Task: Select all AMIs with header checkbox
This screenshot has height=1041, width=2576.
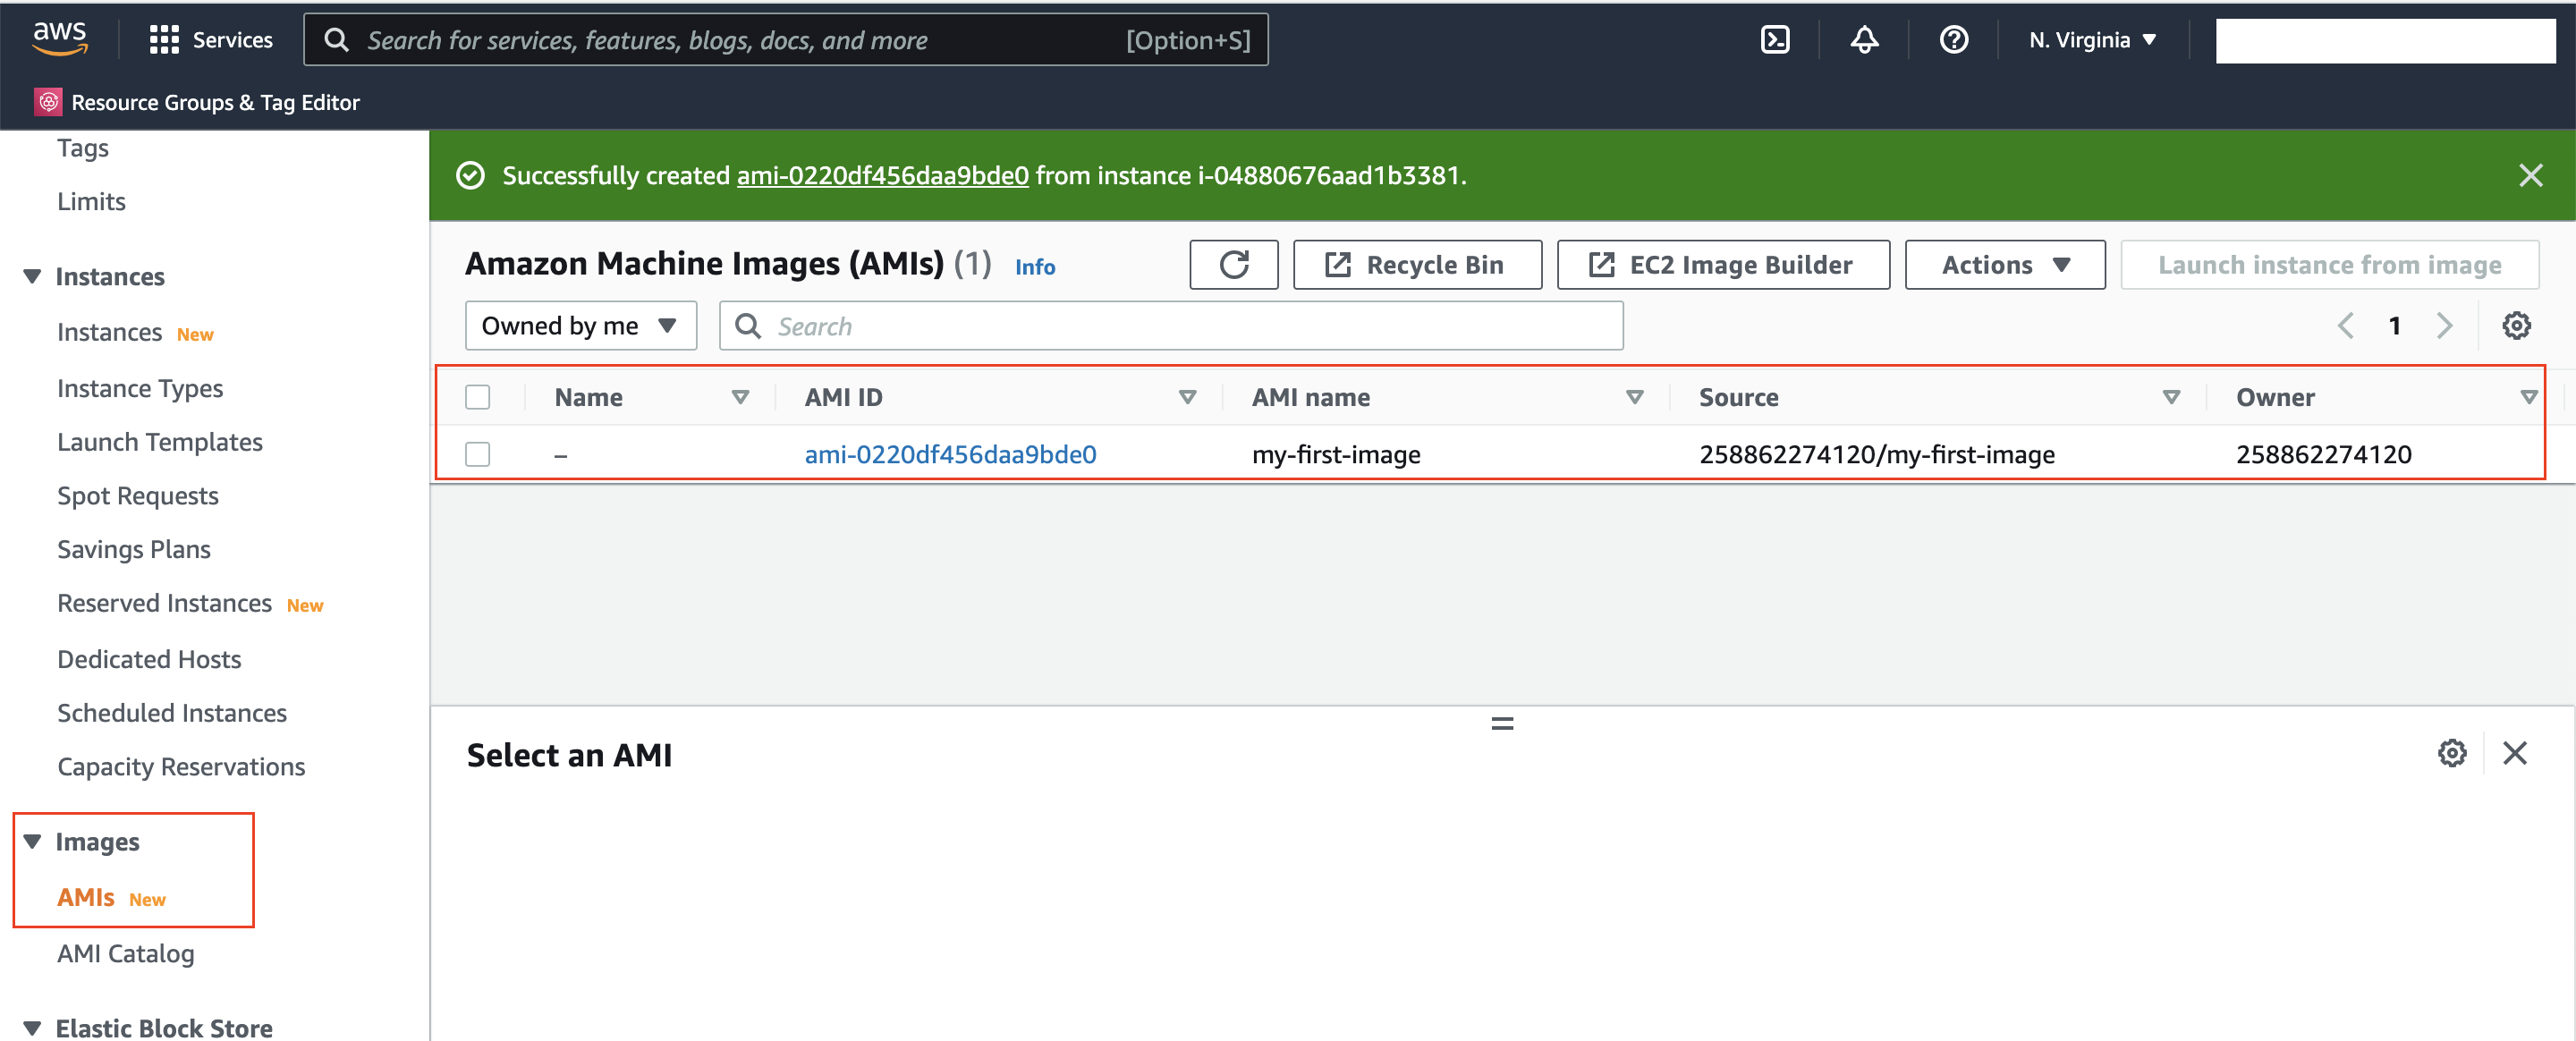Action: (x=478, y=397)
